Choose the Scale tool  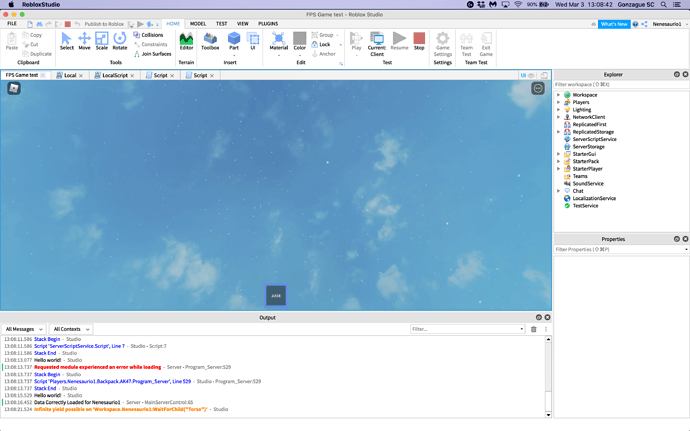[x=102, y=41]
